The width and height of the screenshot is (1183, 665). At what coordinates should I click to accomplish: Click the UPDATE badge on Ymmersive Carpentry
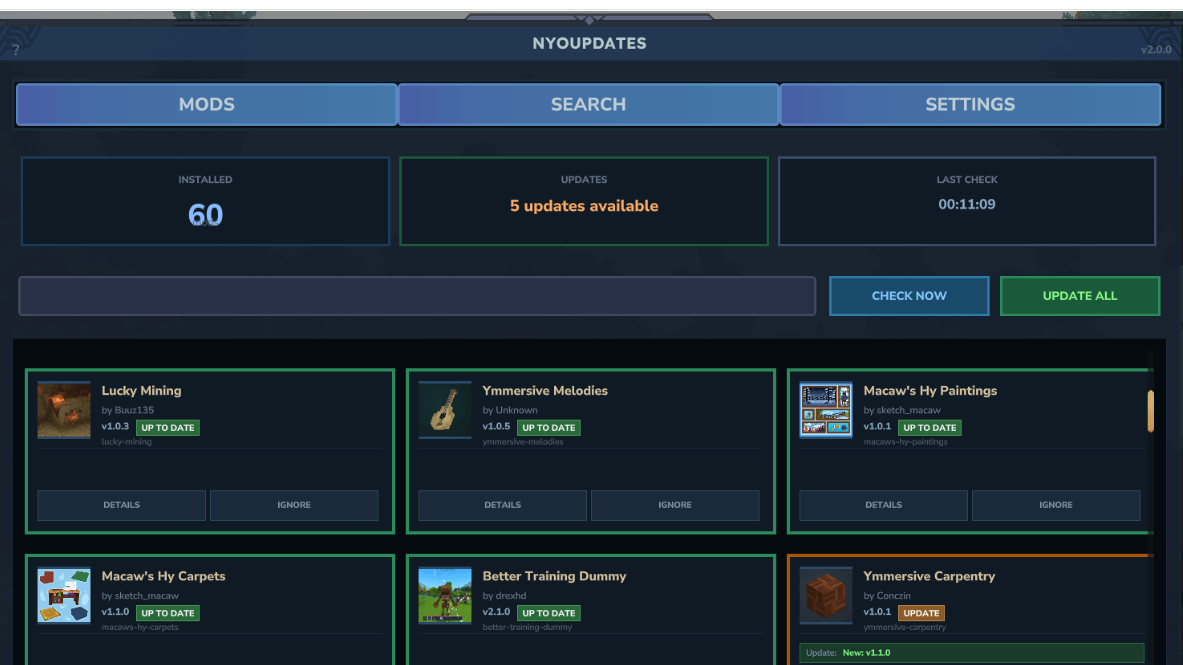click(x=921, y=613)
